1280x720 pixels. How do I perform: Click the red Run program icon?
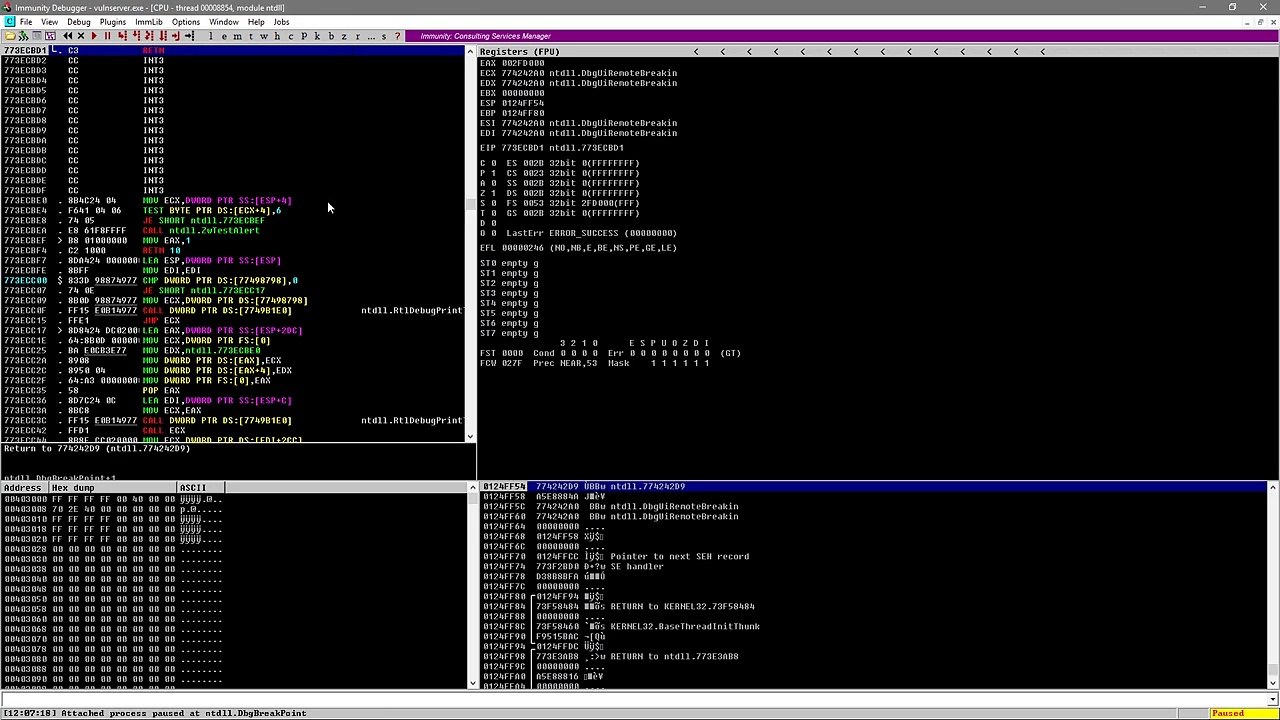pyautogui.click(x=94, y=36)
